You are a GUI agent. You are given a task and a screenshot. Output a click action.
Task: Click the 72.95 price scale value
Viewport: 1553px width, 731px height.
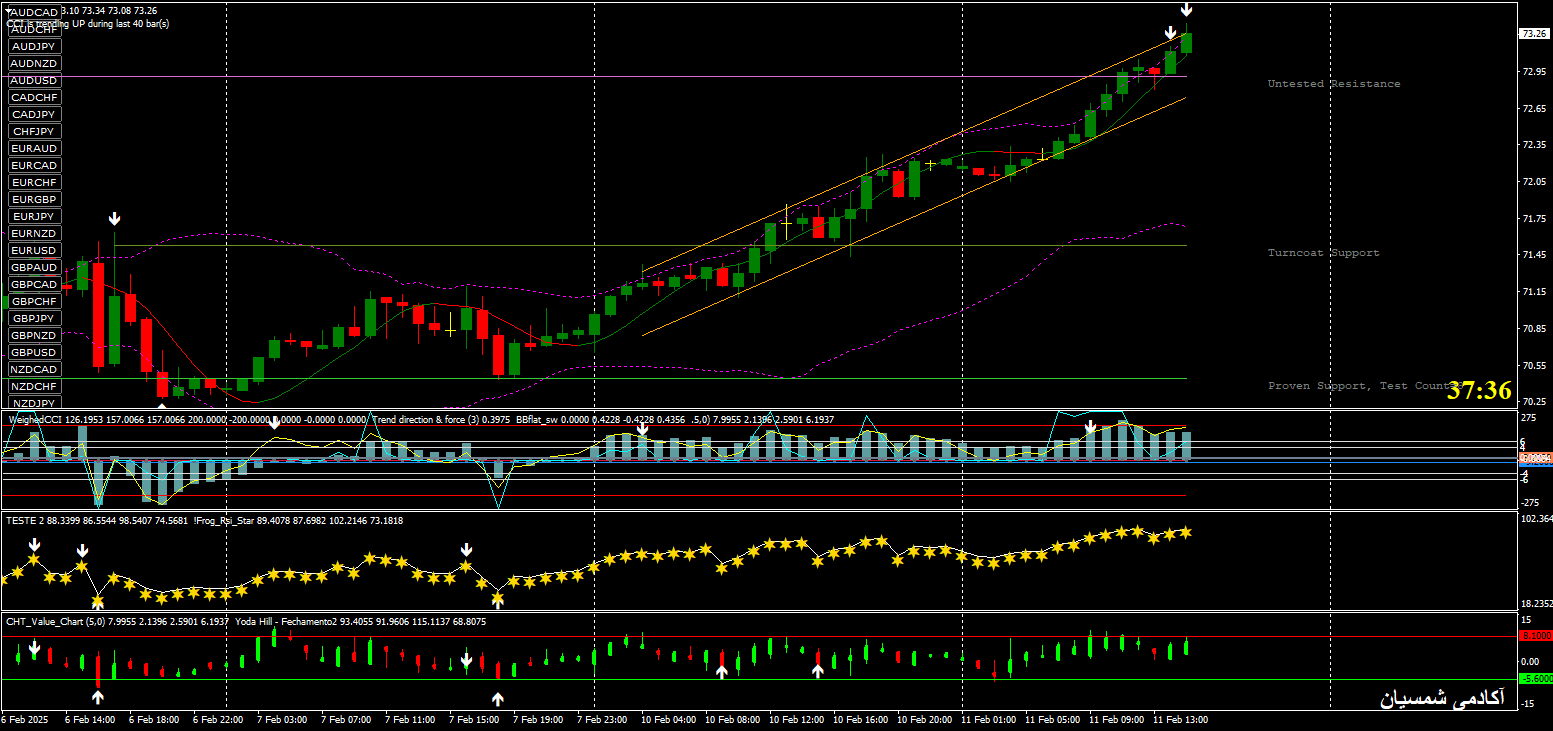click(1534, 71)
